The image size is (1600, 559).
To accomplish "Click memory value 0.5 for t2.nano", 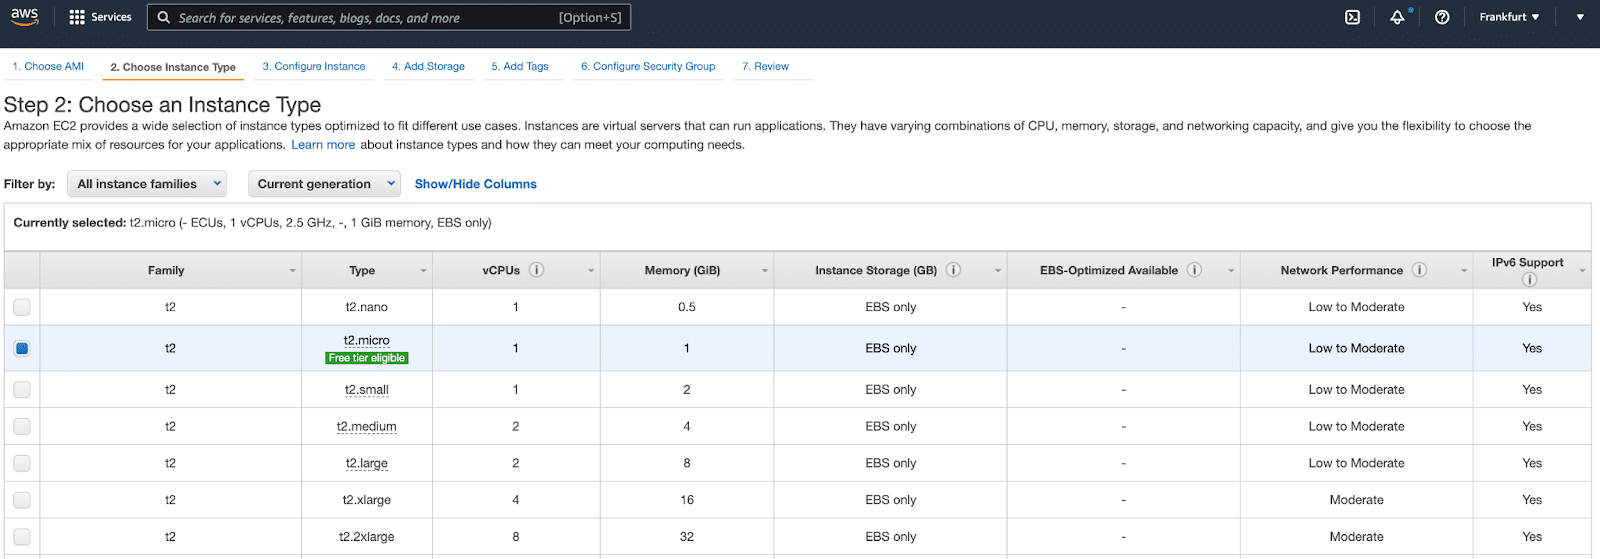I will tap(687, 307).
